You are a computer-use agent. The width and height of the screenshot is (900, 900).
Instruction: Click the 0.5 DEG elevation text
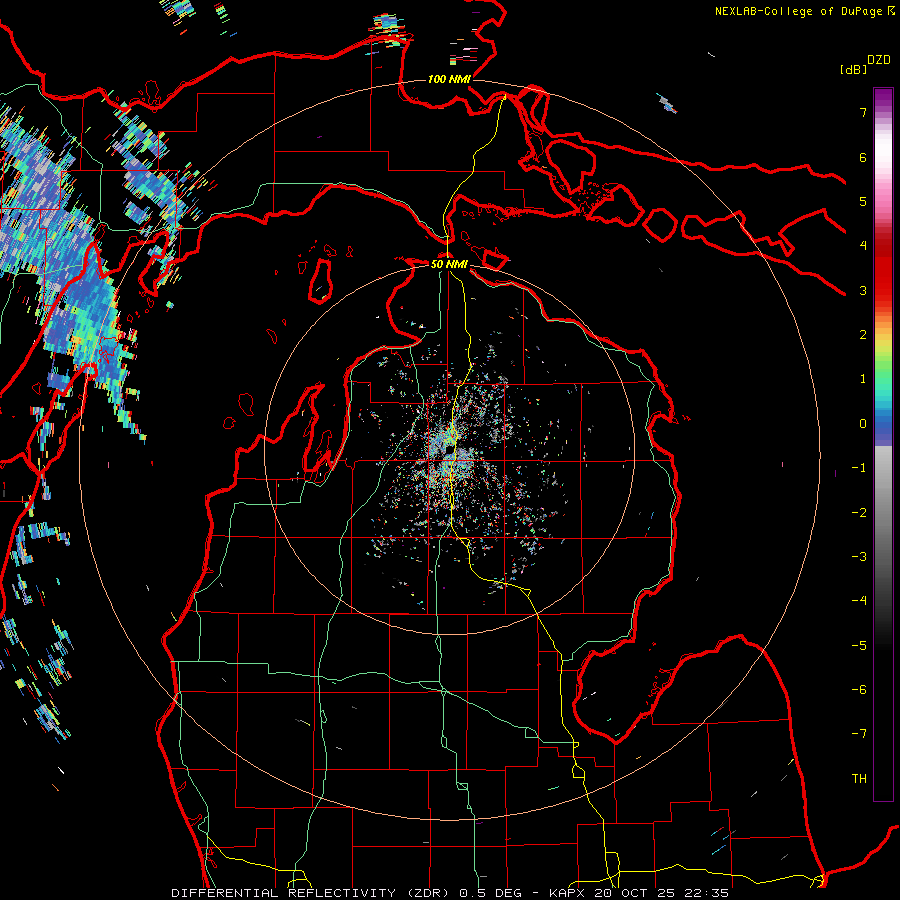pos(491,893)
